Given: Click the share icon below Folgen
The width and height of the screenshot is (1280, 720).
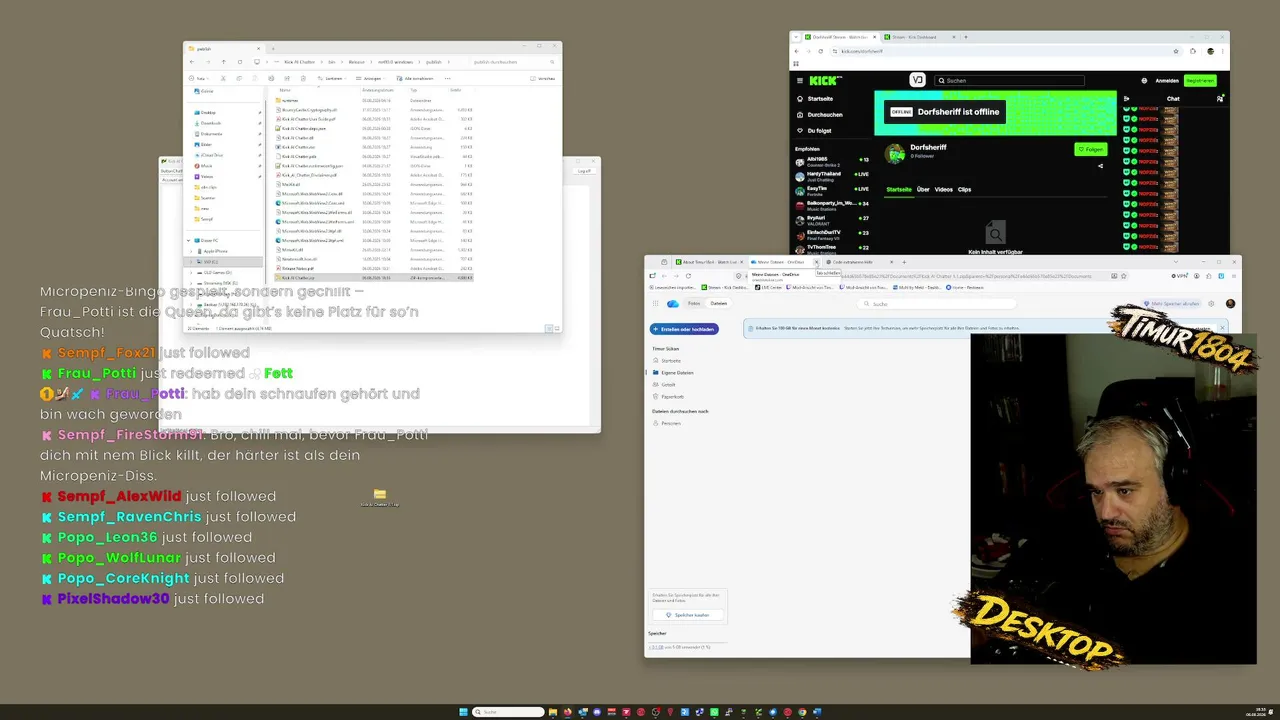Looking at the screenshot, I should tap(1100, 166).
